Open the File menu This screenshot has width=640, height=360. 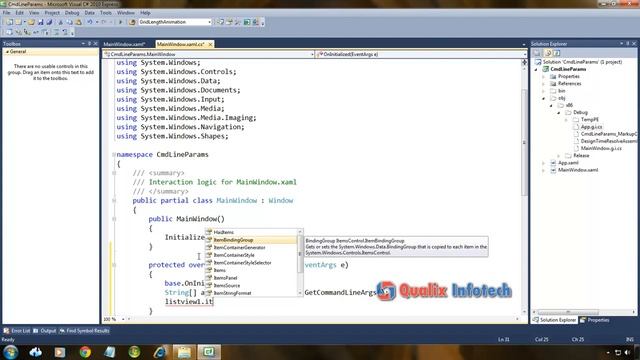pyautogui.click(x=7, y=13)
